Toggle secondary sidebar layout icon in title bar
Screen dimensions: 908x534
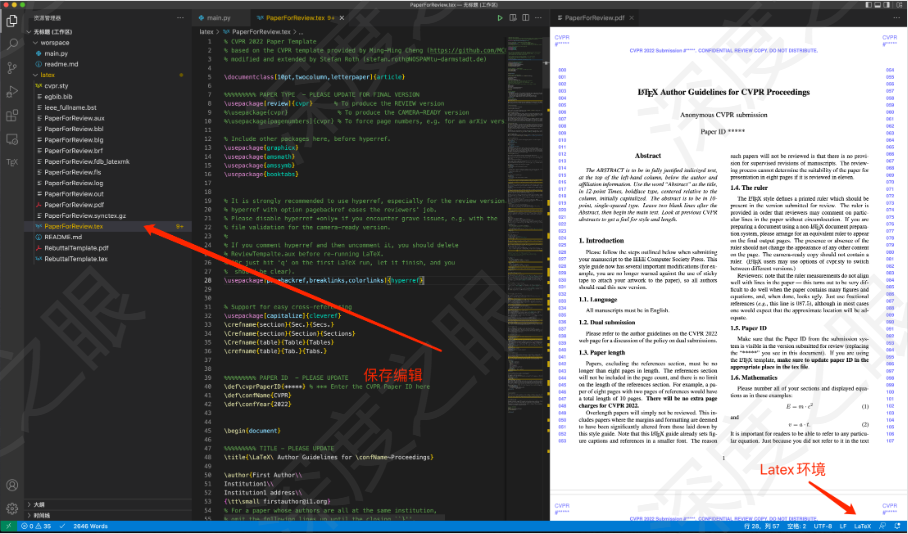coord(888,5)
